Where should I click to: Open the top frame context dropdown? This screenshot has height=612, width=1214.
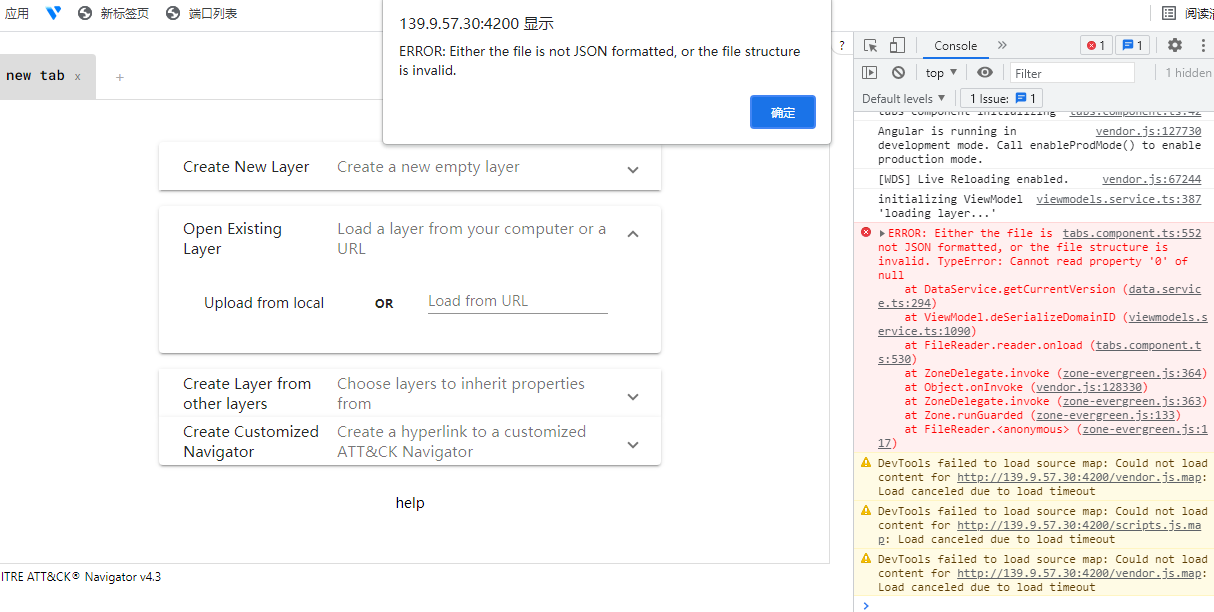pos(940,71)
